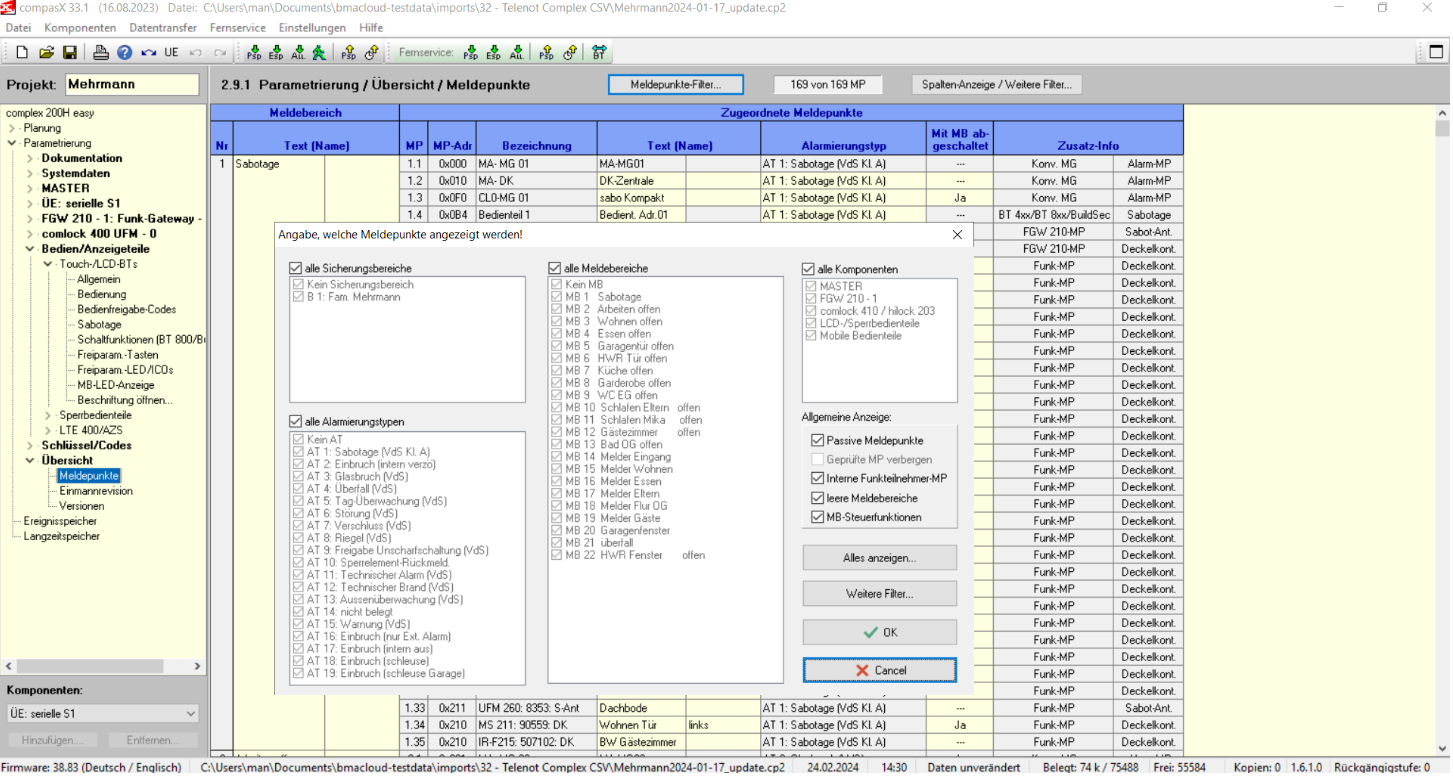
Task: Click the local PSP green down-arrow icon
Action: click(254, 52)
